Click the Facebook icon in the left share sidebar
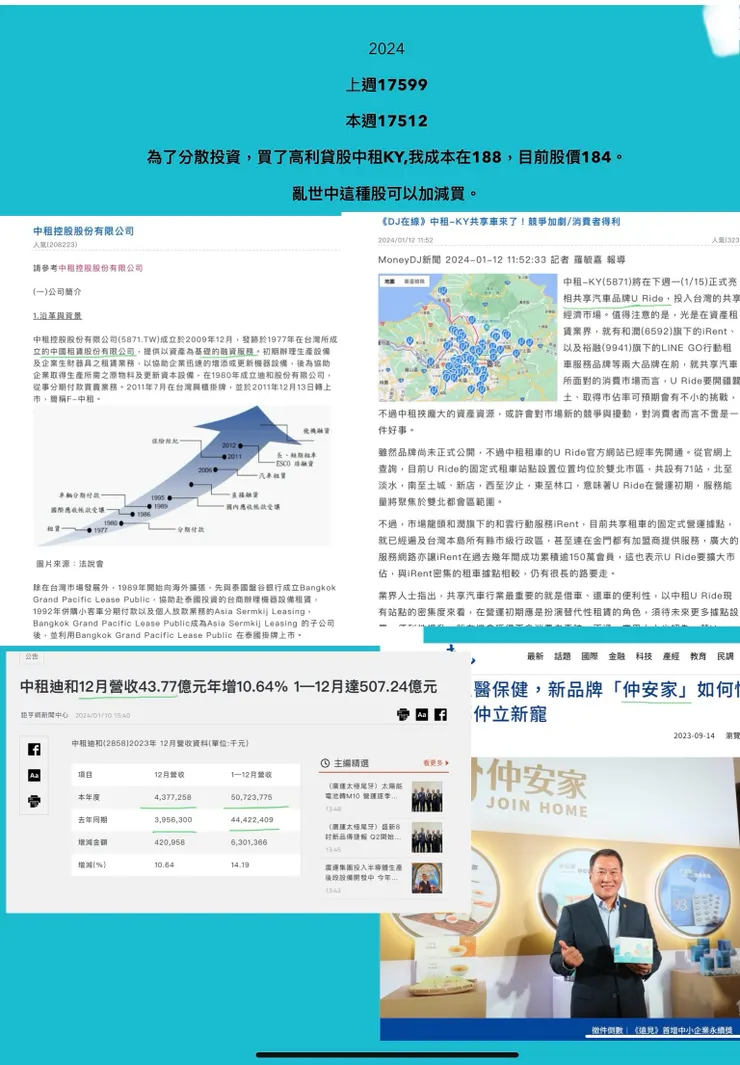 tap(34, 749)
